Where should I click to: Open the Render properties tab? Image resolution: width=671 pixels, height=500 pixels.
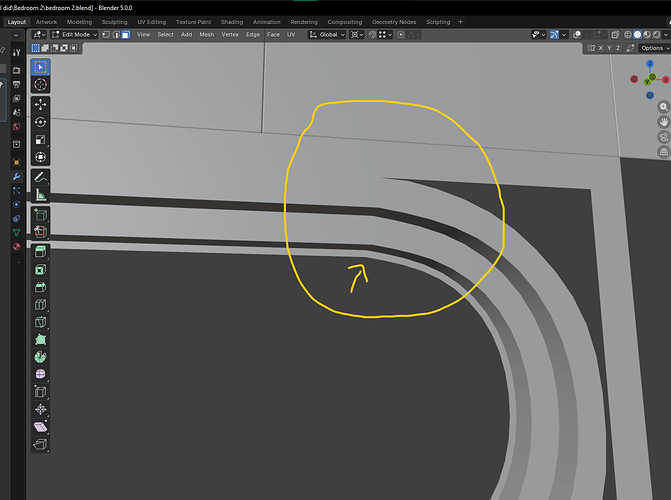click(x=16, y=70)
